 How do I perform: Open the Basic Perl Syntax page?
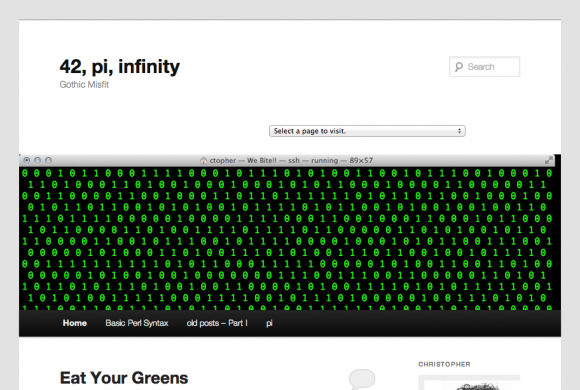pyautogui.click(x=137, y=323)
